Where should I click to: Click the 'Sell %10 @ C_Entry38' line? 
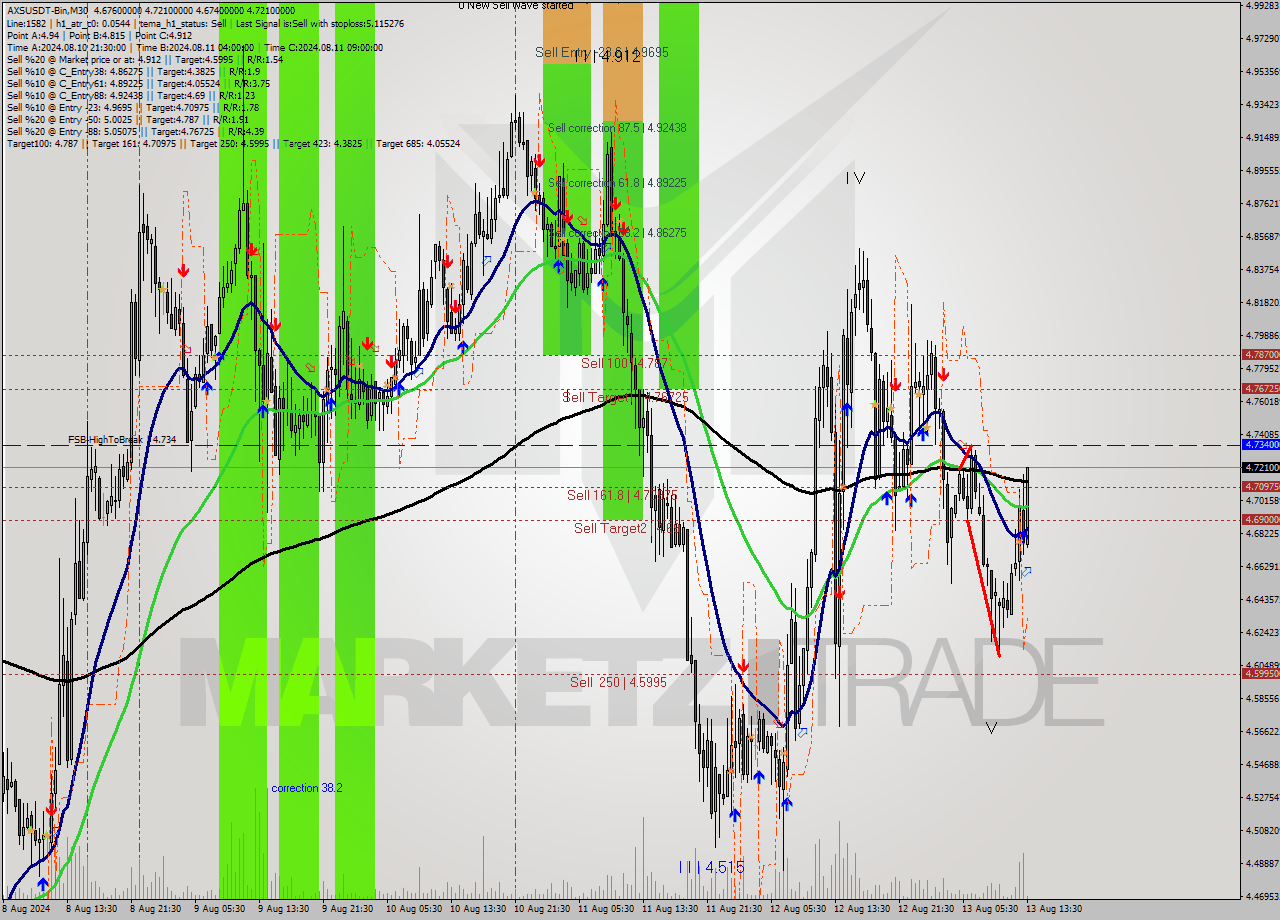(x=133, y=72)
